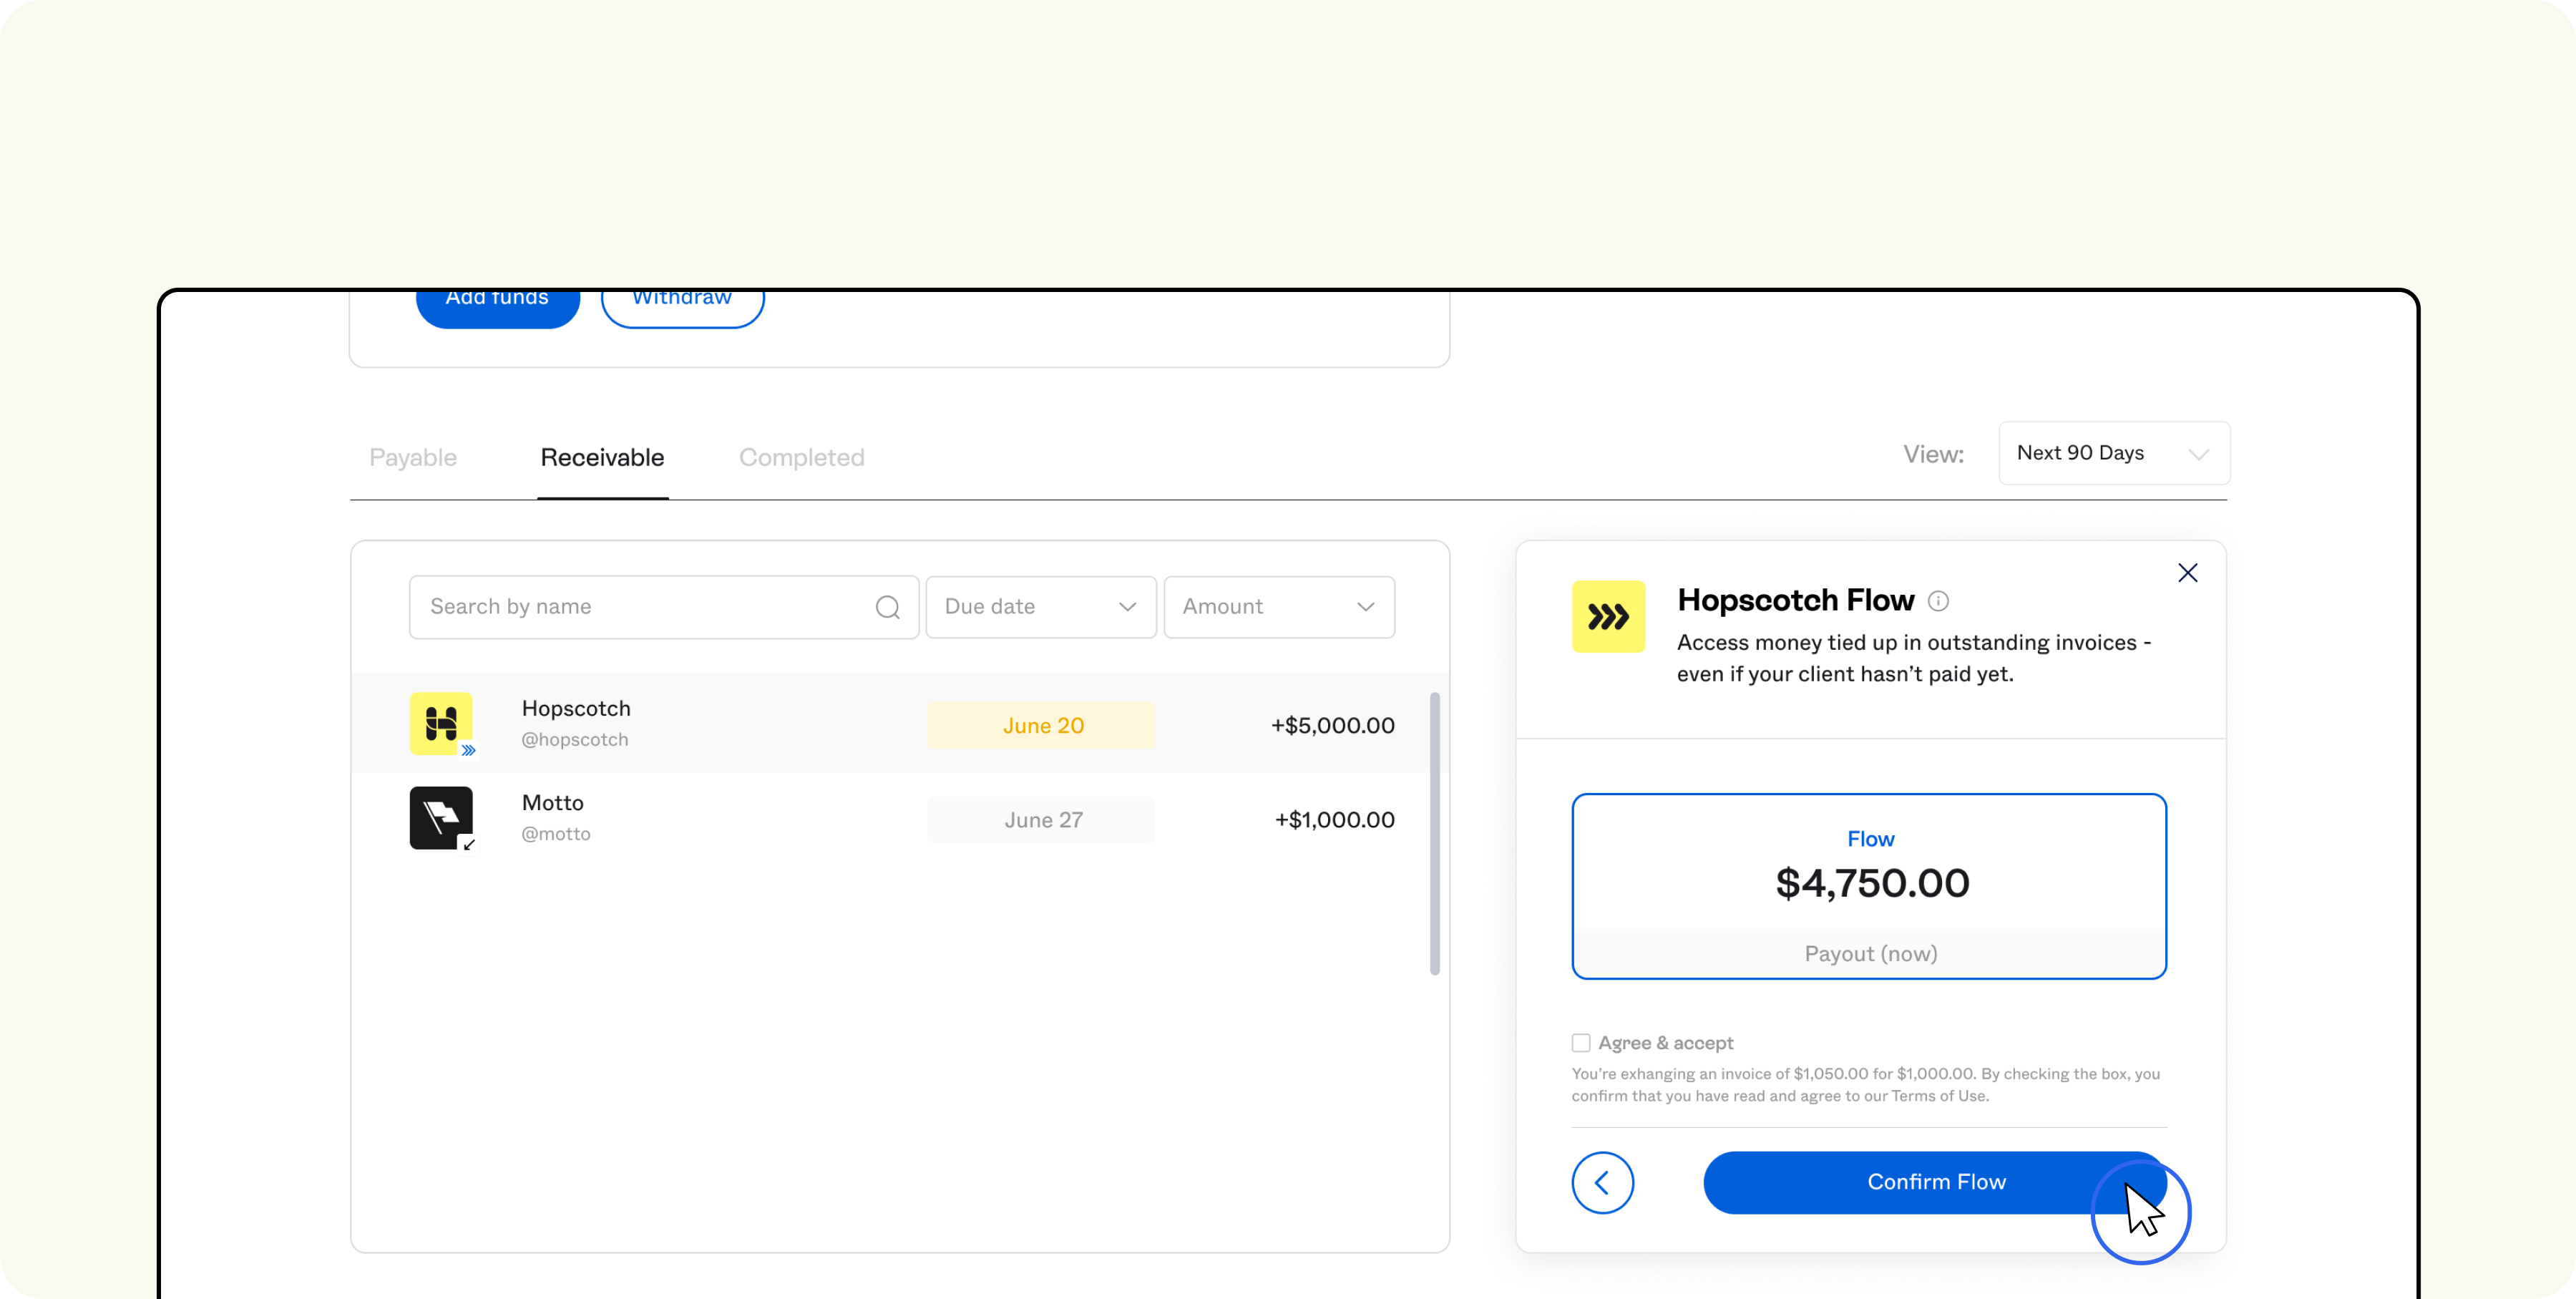
Task: Open the Receivable tab
Action: click(x=602, y=458)
